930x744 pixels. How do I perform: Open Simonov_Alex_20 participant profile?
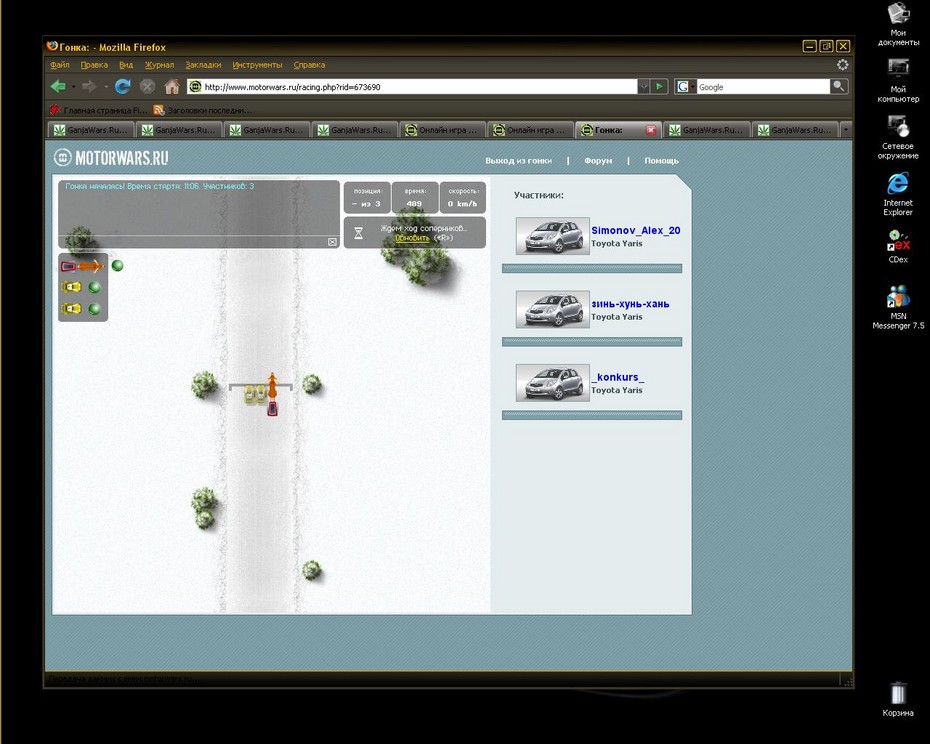point(635,230)
